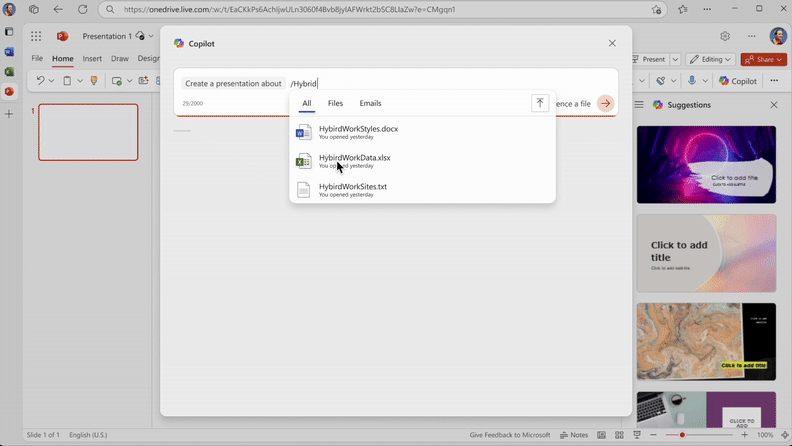Select the Files tab in file picker
Screen dimensions: 792x446
pyautogui.click(x=335, y=103)
